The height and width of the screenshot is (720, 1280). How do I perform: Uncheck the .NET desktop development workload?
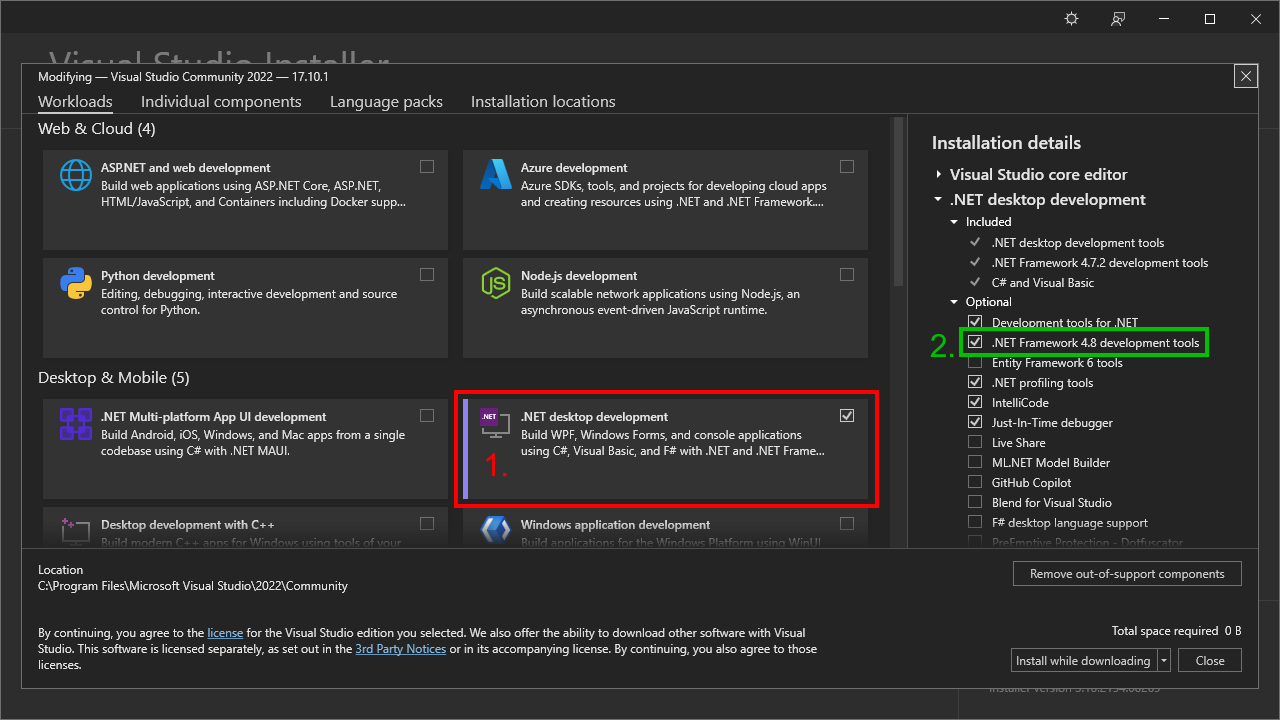(x=847, y=415)
